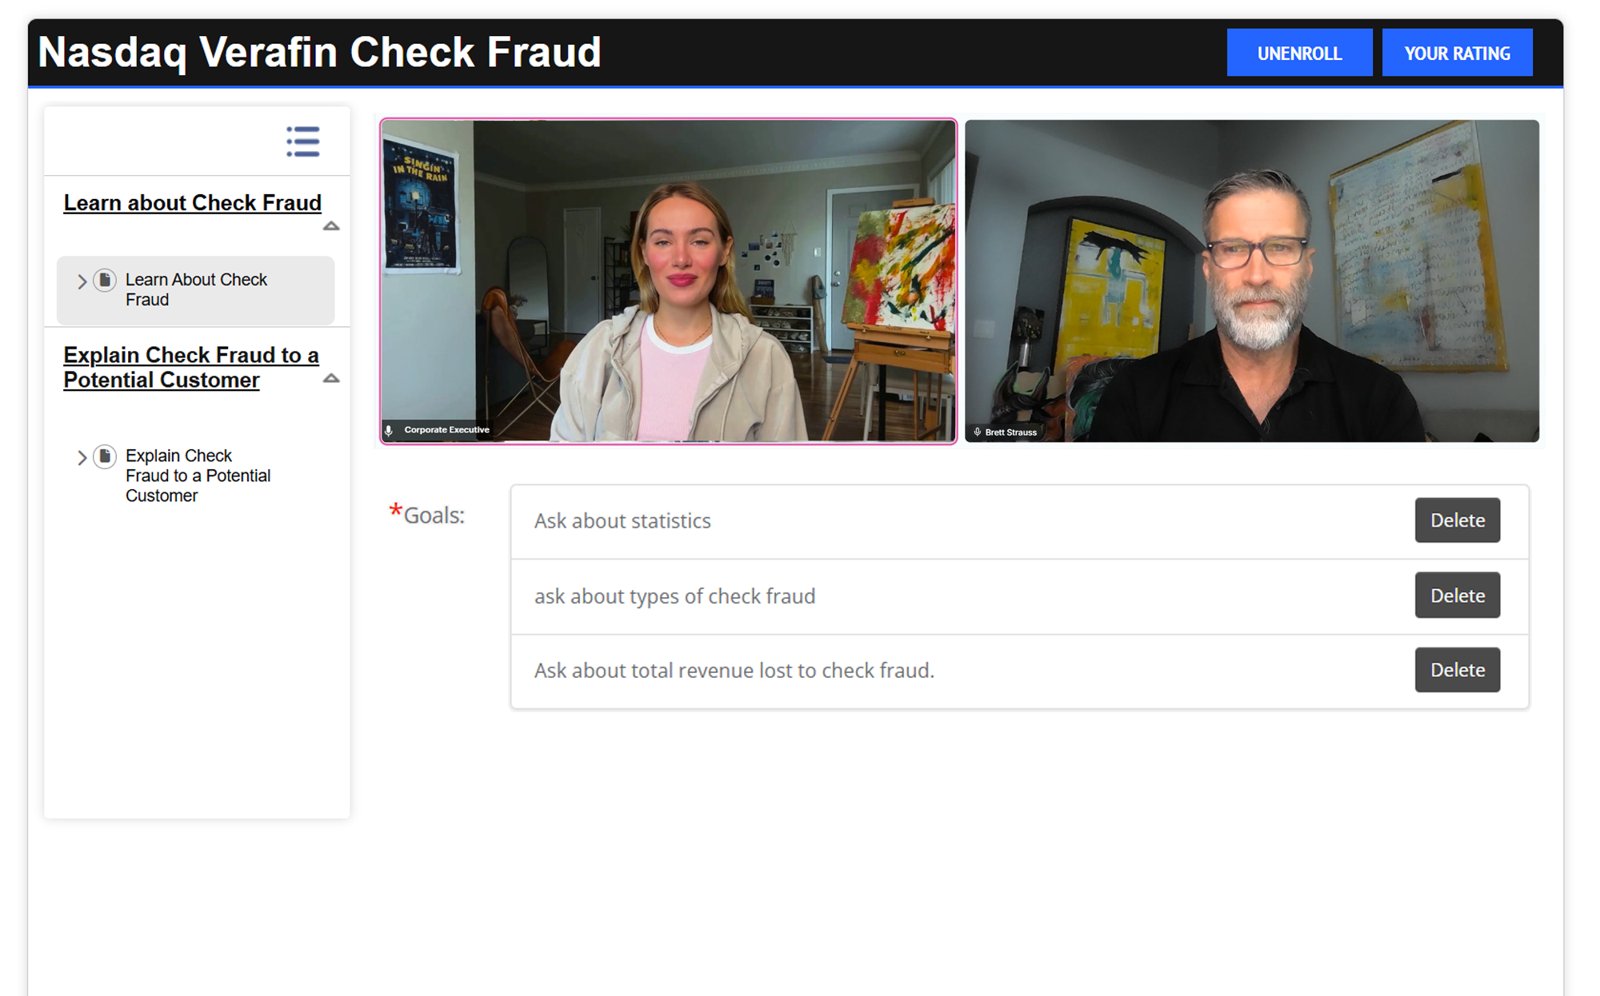Delete the total revenue lost goal

1457,670
